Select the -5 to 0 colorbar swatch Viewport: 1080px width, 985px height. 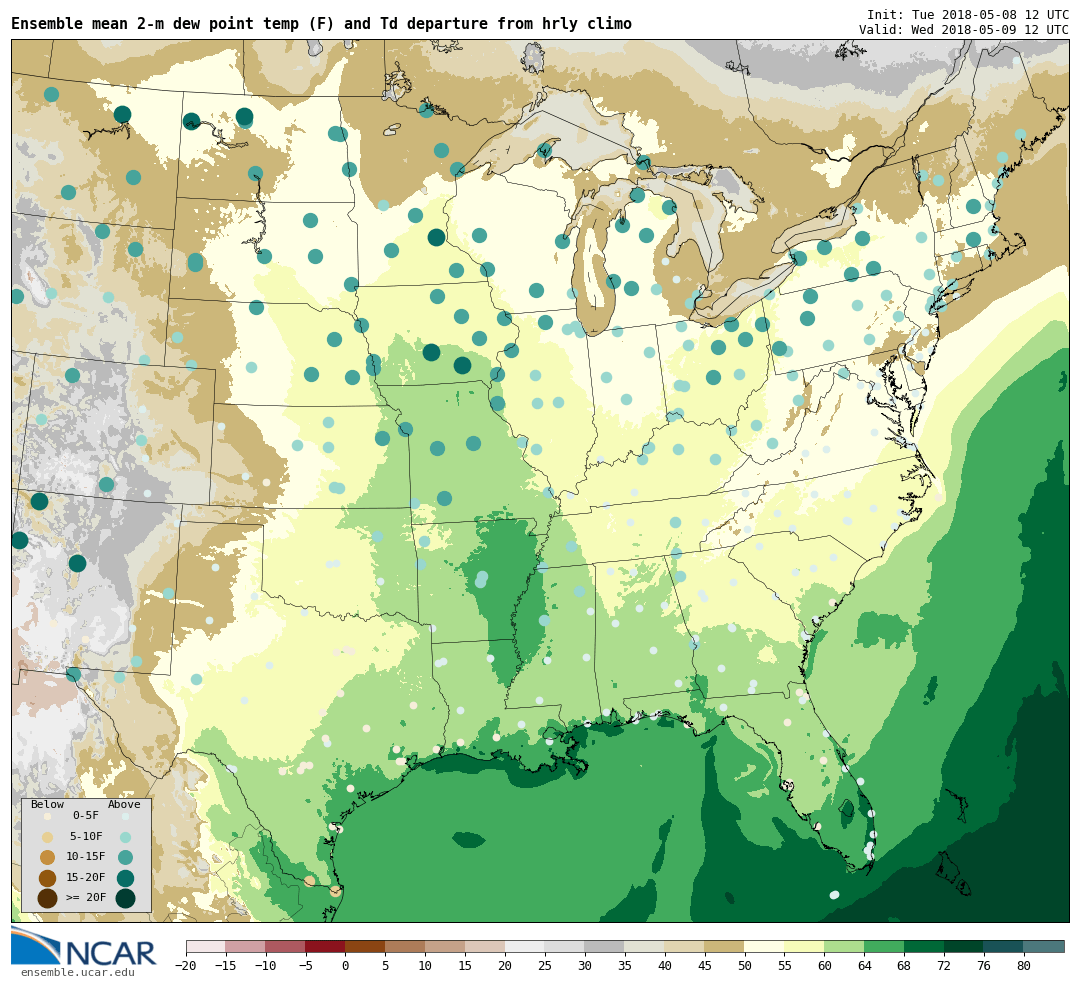pyautogui.click(x=325, y=946)
